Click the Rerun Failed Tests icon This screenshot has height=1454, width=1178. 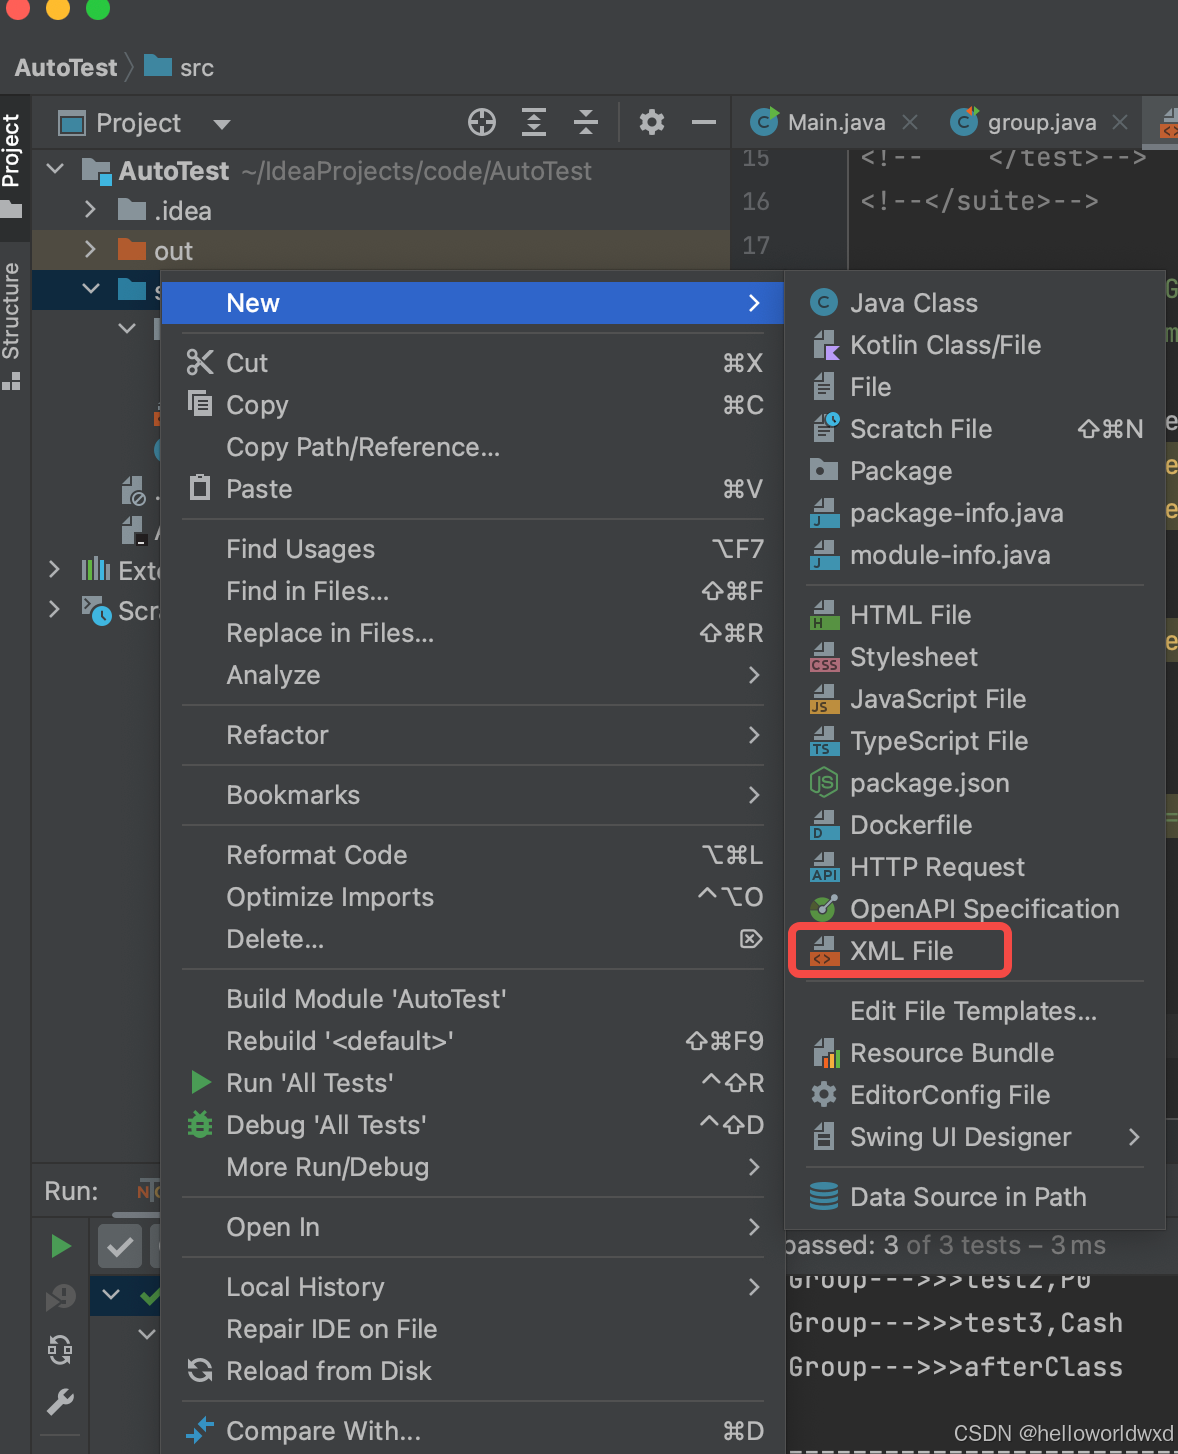click(60, 1298)
